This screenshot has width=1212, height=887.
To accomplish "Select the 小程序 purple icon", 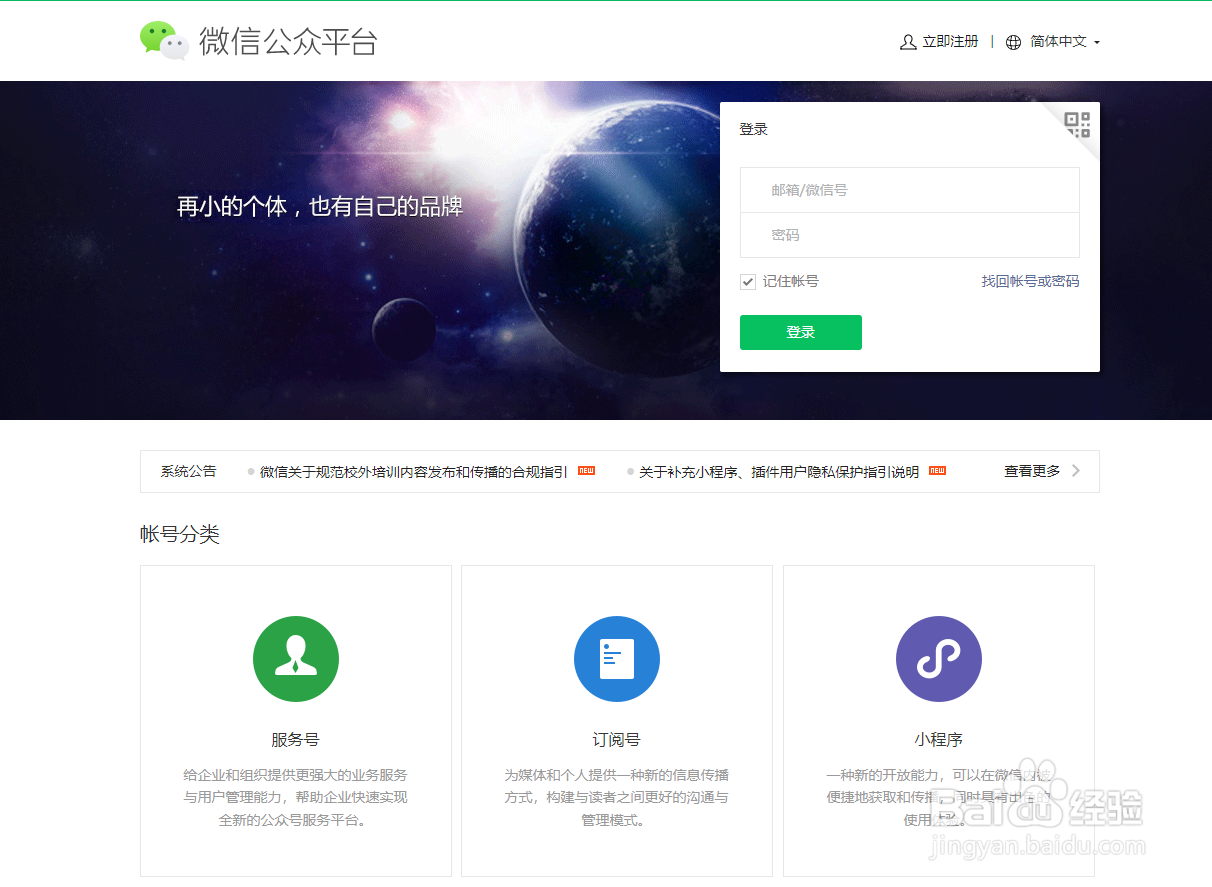I will pyautogui.click(x=938, y=658).
